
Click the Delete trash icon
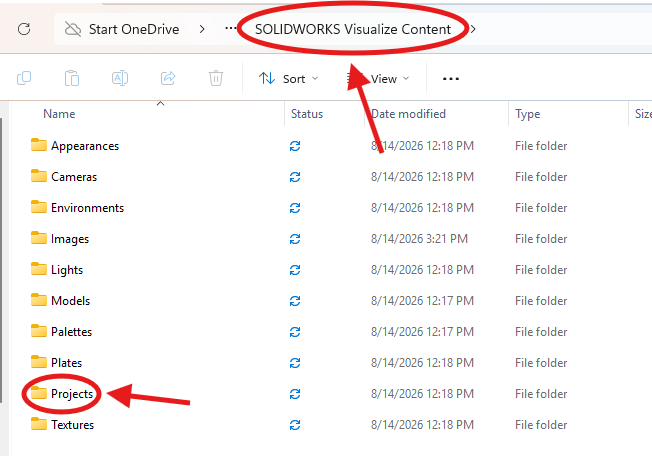point(216,78)
